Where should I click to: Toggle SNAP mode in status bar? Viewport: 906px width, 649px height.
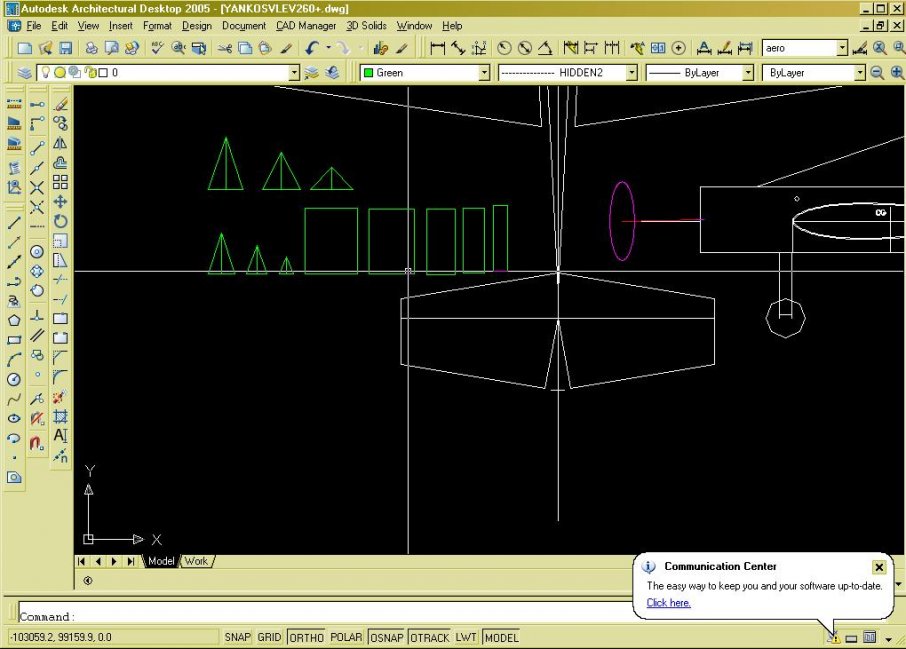pyautogui.click(x=237, y=637)
